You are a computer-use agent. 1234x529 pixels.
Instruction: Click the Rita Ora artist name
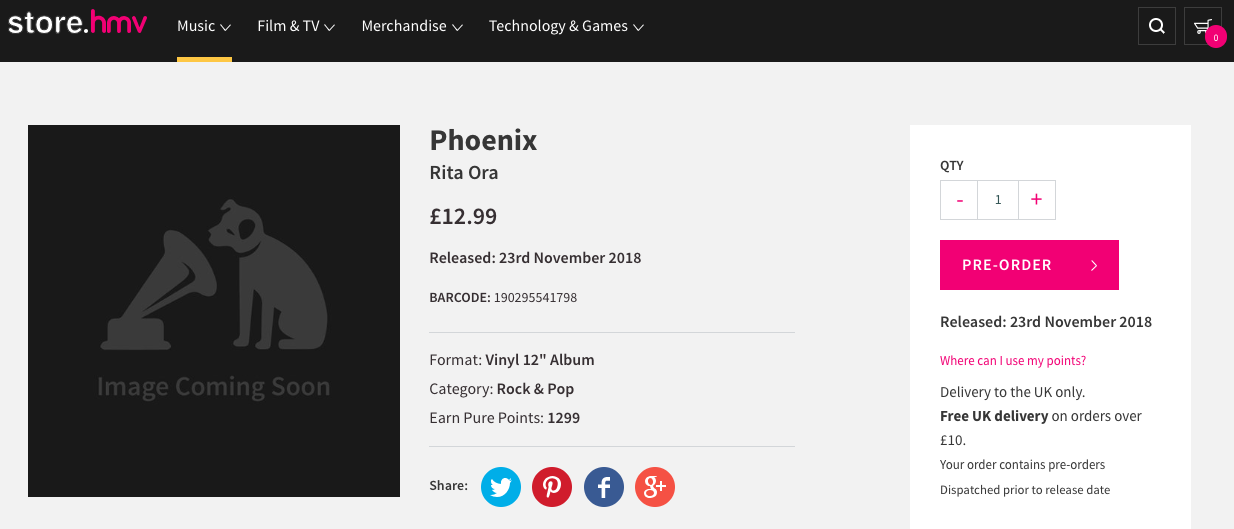tap(464, 173)
